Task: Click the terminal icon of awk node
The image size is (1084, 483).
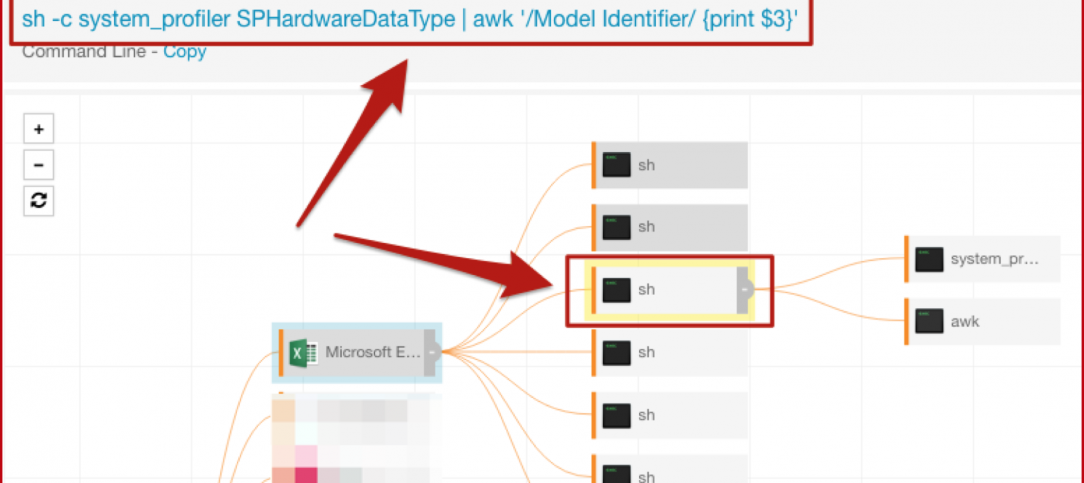Action: [x=929, y=322]
